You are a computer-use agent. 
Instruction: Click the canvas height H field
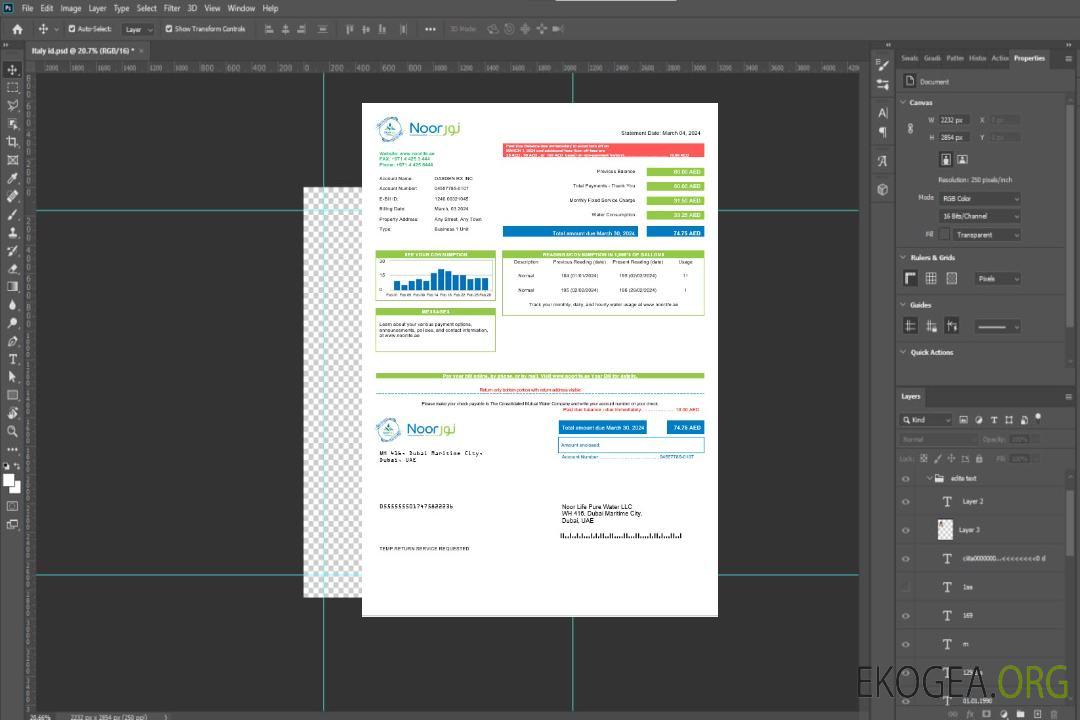[x=954, y=138]
